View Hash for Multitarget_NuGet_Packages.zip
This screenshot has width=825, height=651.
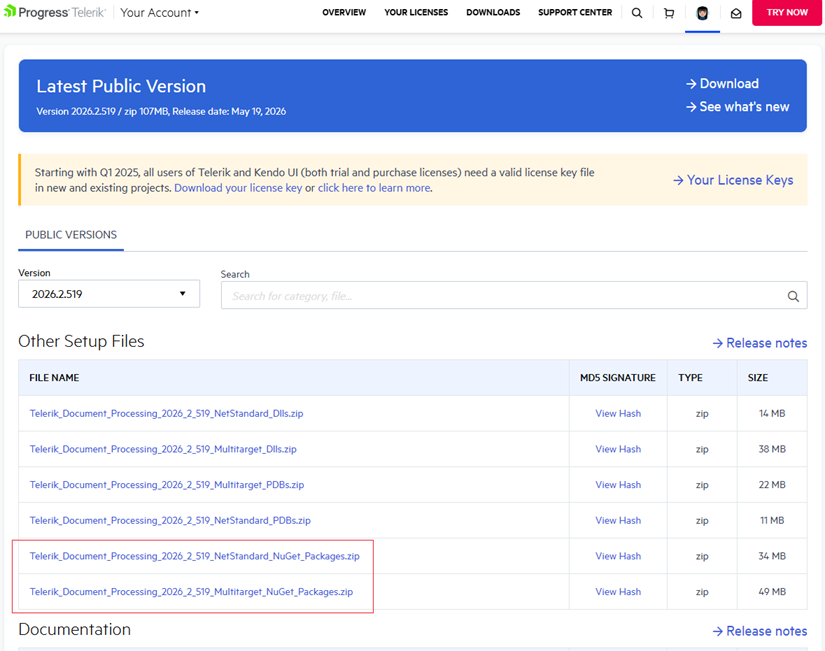(618, 592)
